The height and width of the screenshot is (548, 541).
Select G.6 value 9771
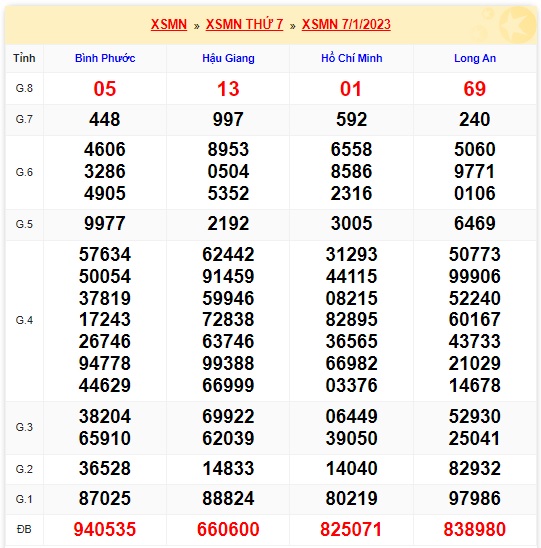(475, 172)
